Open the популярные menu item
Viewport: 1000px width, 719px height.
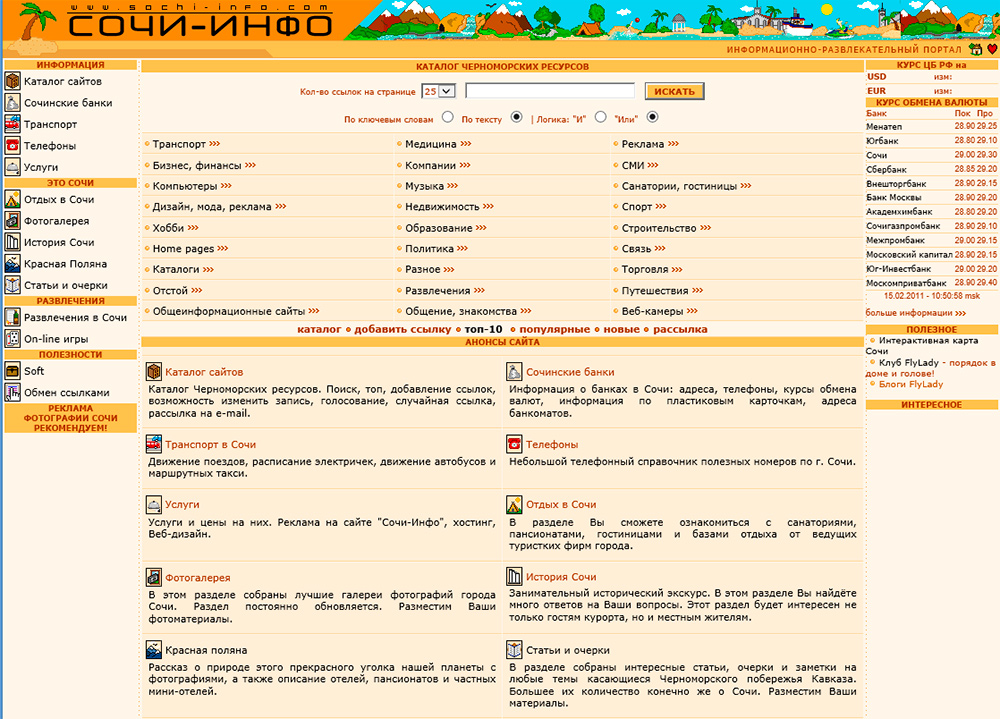[x=554, y=329]
